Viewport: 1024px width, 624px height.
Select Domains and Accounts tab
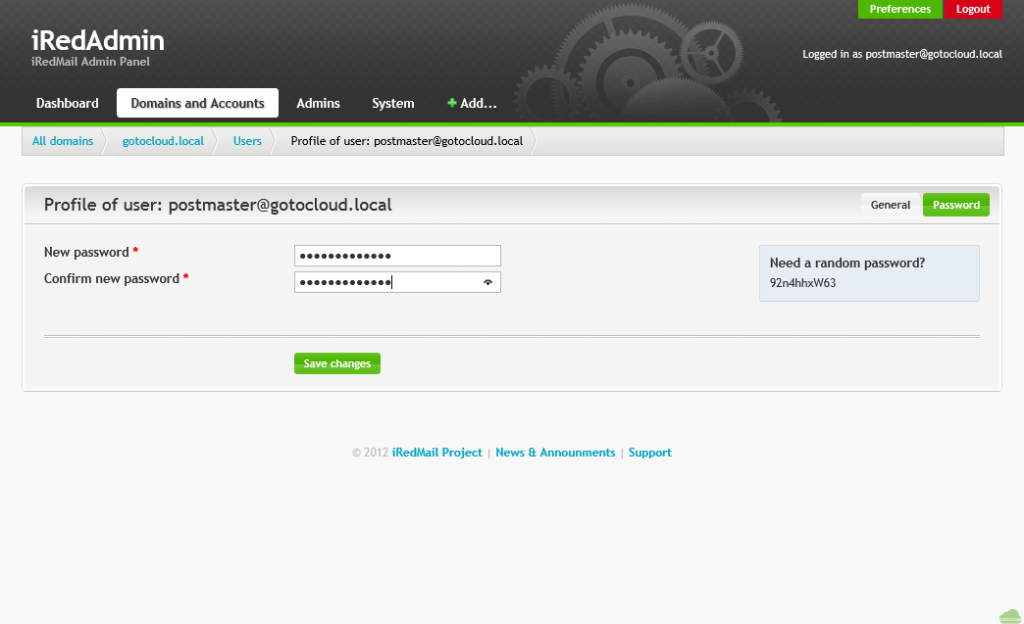click(197, 103)
